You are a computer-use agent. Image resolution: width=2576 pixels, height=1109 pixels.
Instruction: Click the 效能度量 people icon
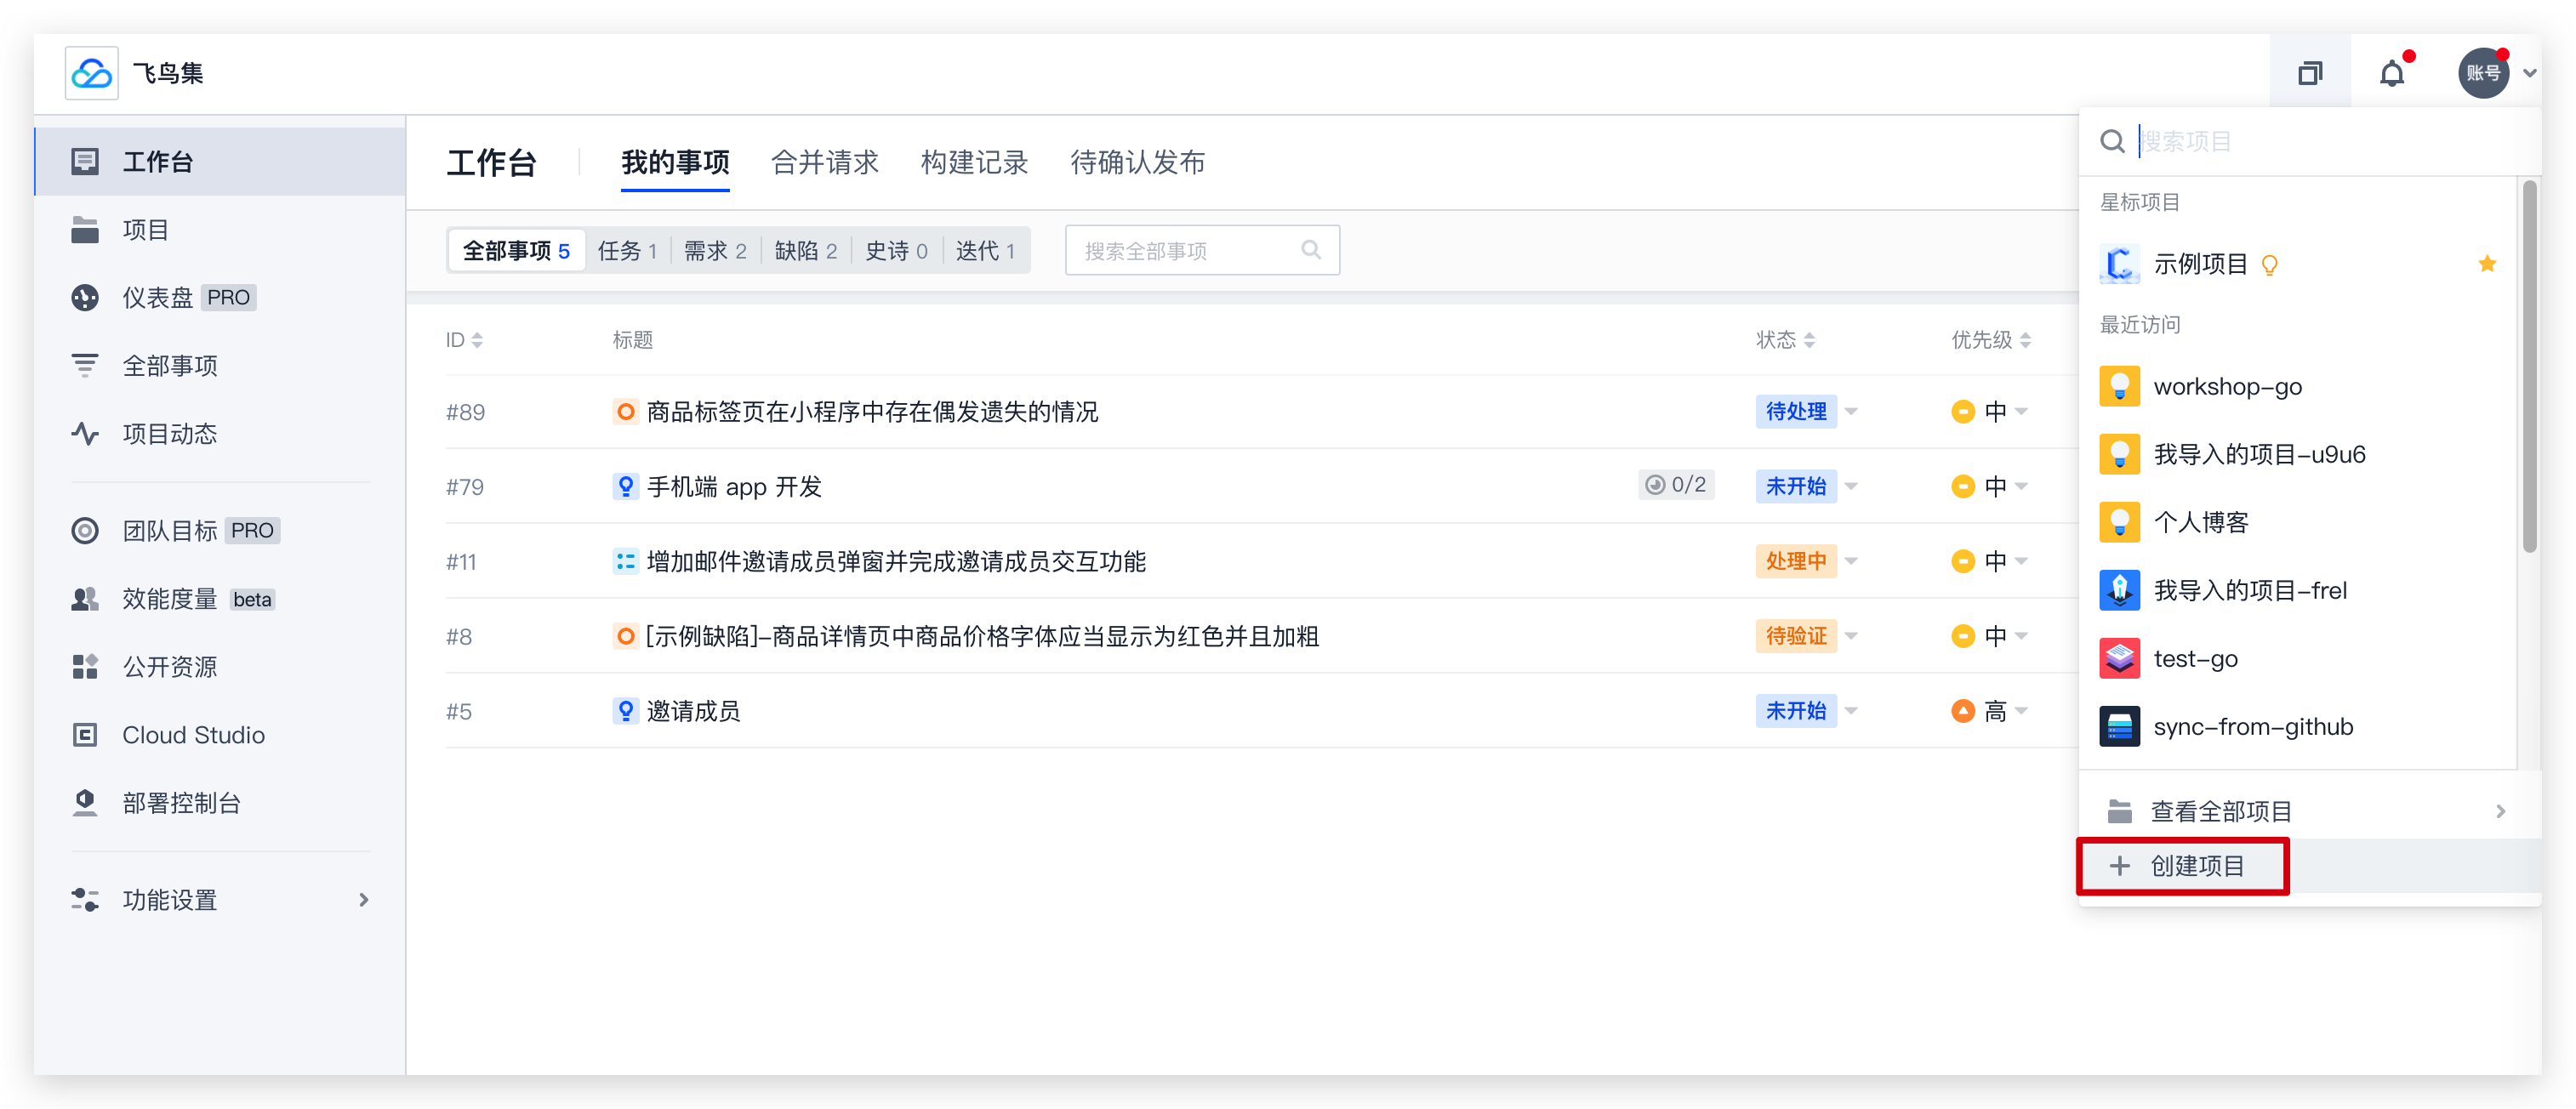pos(85,598)
